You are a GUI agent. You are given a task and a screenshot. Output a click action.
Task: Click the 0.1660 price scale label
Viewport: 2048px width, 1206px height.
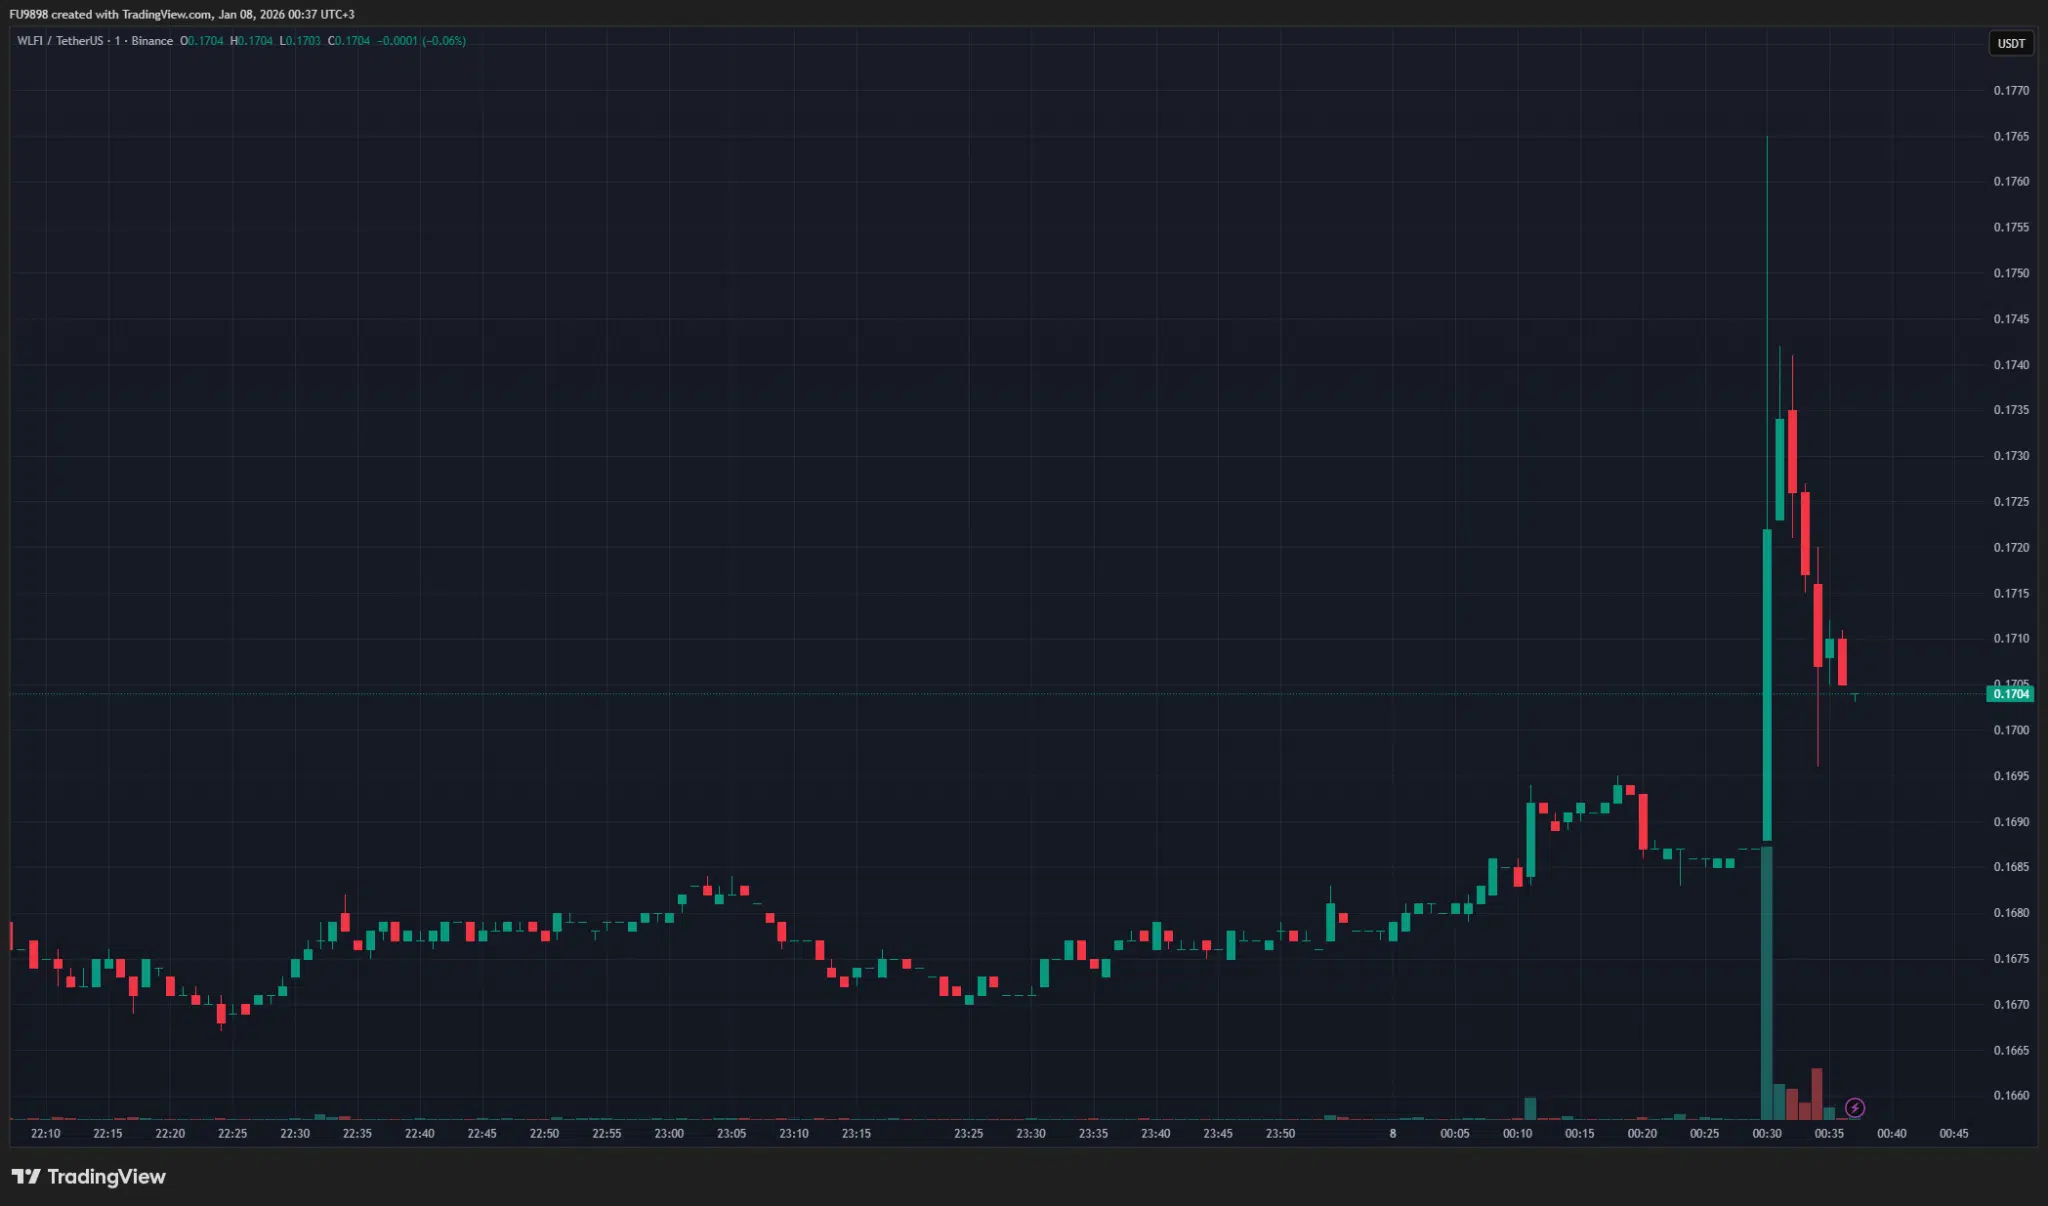(2011, 1095)
